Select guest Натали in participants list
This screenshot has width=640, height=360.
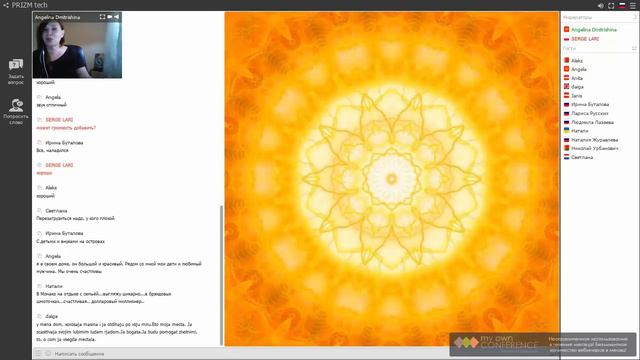580,131
